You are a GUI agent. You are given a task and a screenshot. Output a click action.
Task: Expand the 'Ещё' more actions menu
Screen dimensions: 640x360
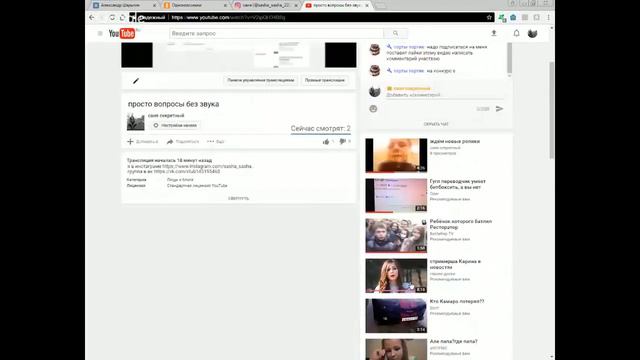pyautogui.click(x=216, y=142)
